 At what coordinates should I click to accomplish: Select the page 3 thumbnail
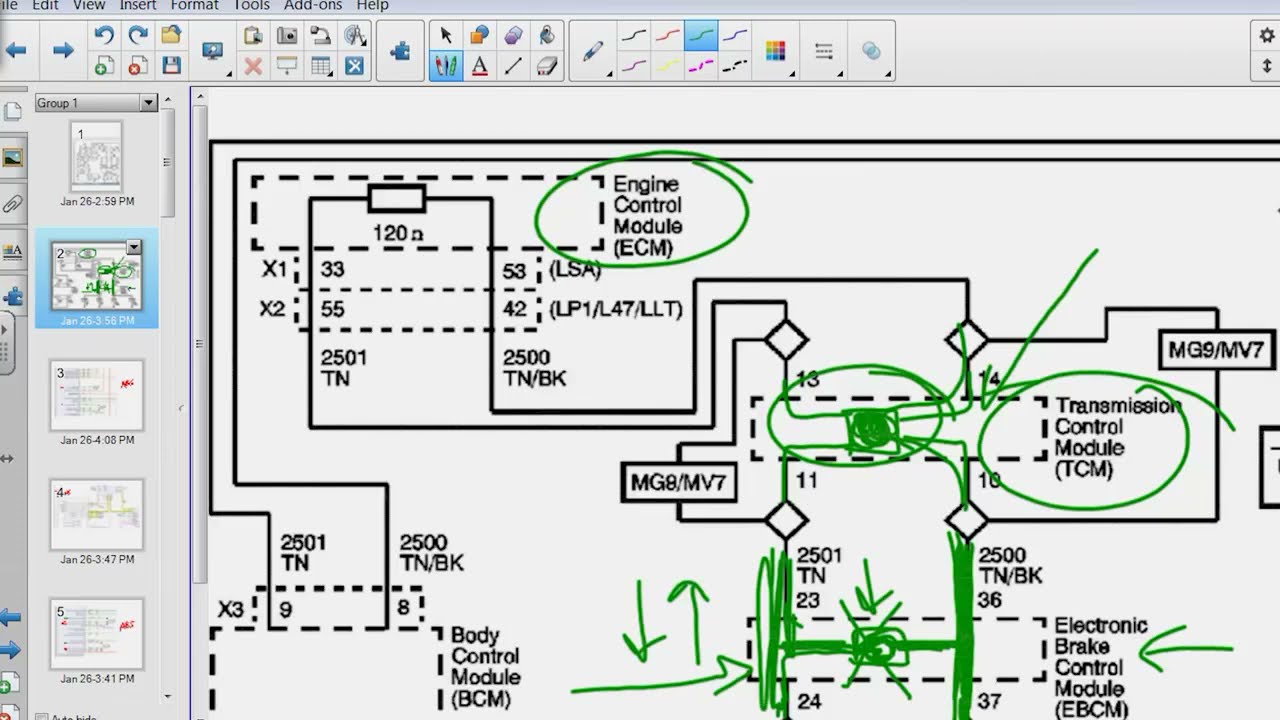point(96,396)
